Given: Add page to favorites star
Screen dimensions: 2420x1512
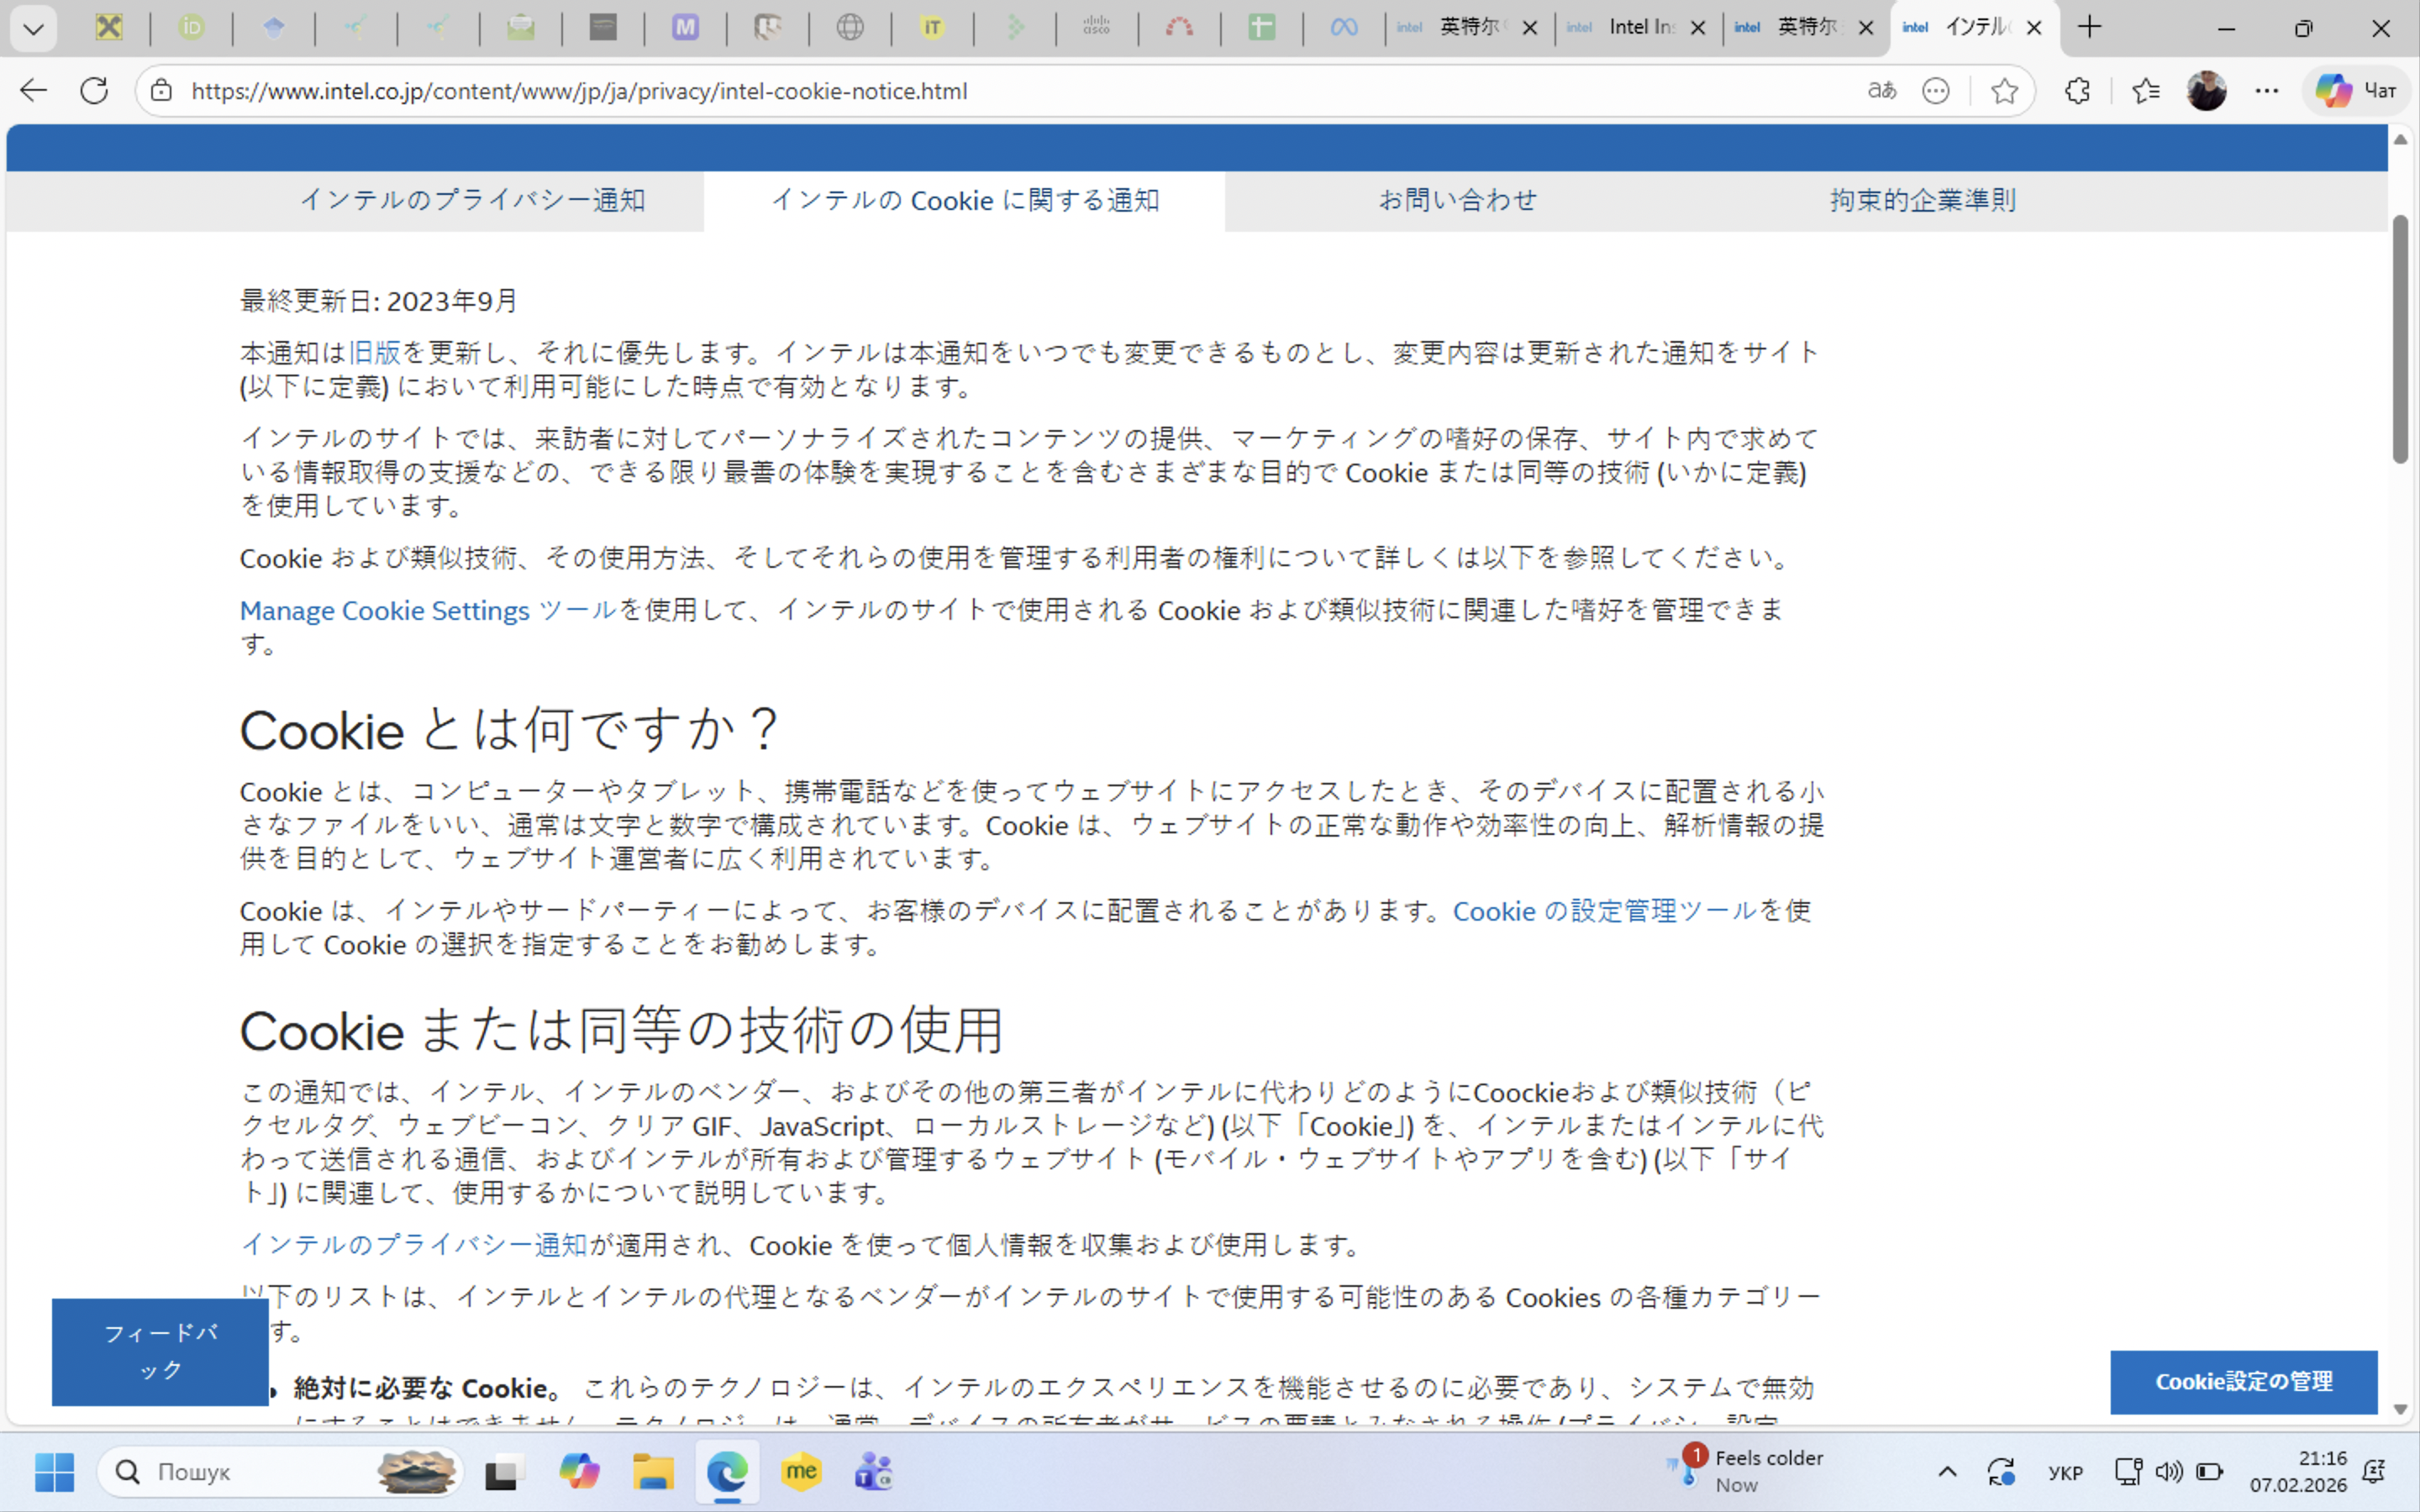Looking at the screenshot, I should 2004,91.
